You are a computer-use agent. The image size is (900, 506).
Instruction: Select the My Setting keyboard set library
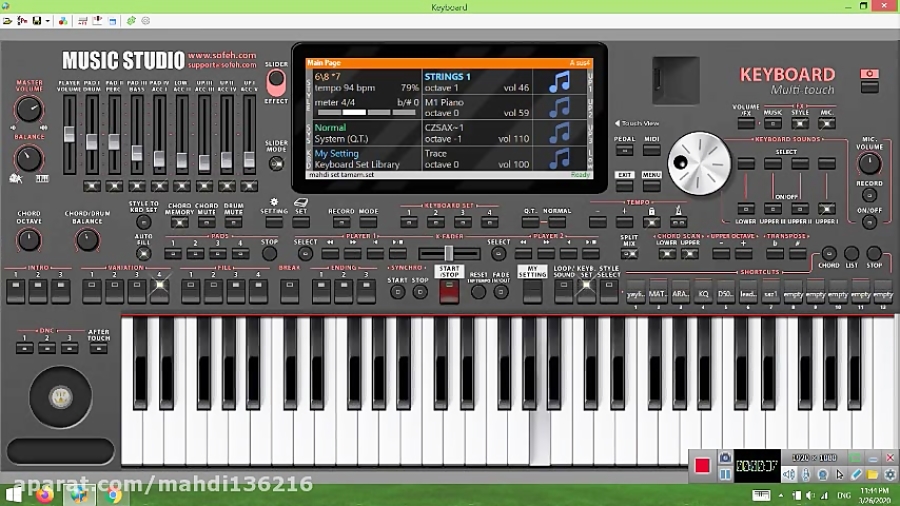tap(367, 158)
